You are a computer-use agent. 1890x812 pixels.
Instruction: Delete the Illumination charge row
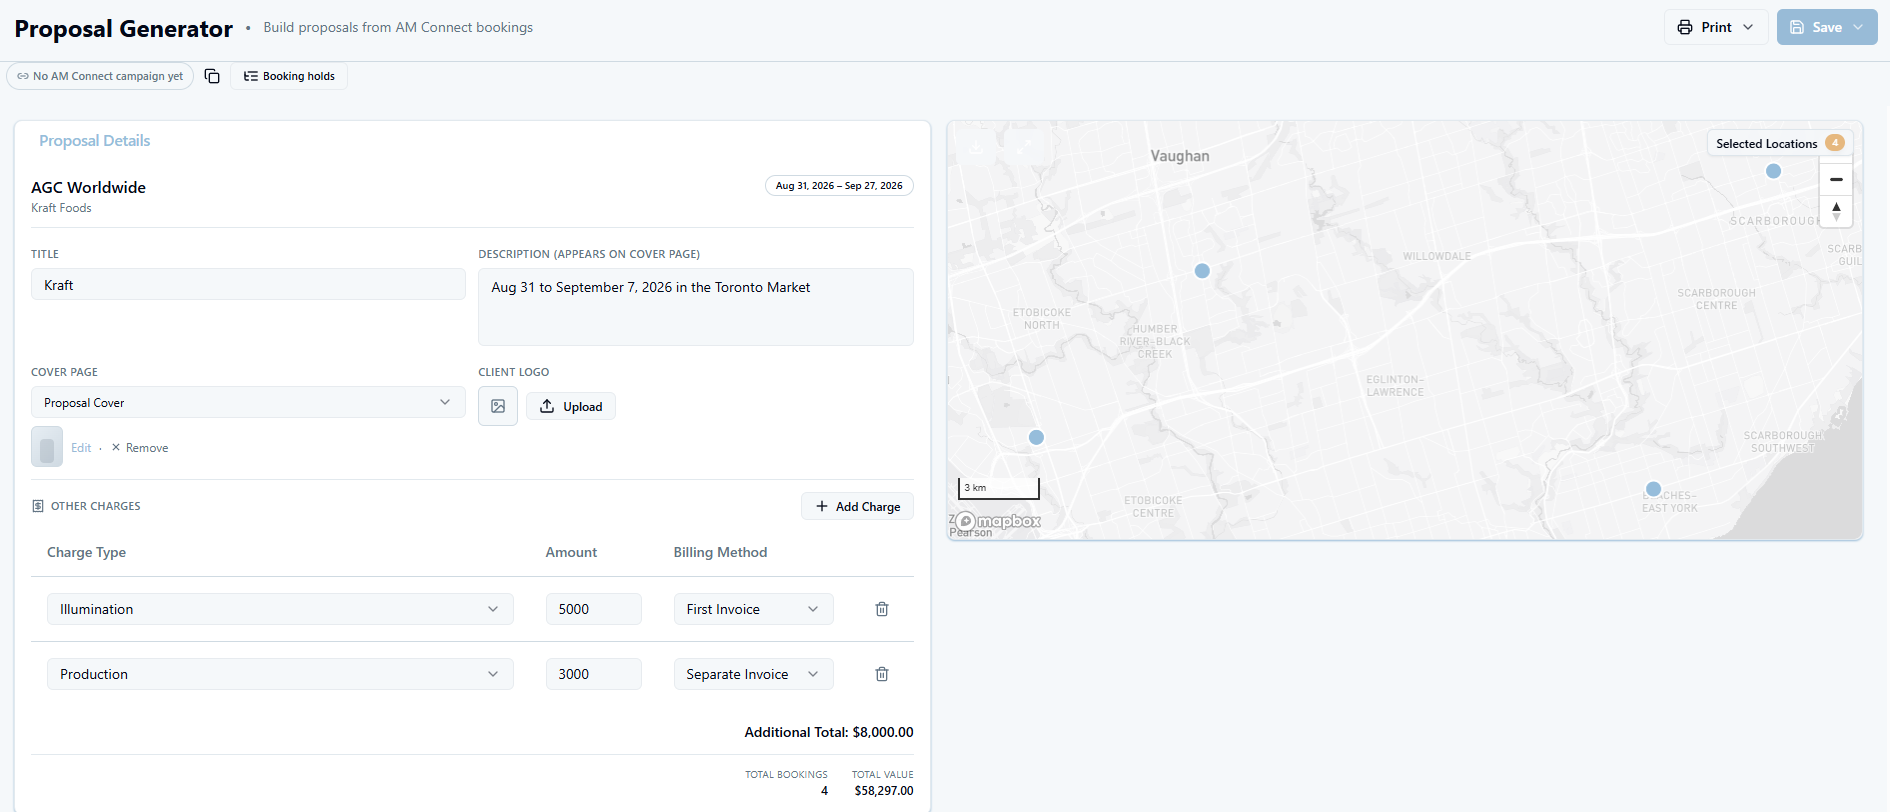point(882,609)
